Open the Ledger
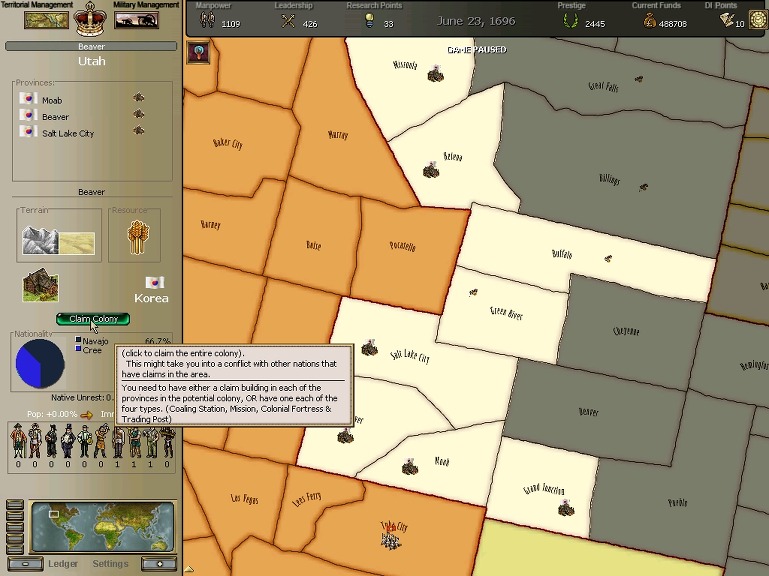Viewport: 769px width, 576px height. [x=63, y=564]
